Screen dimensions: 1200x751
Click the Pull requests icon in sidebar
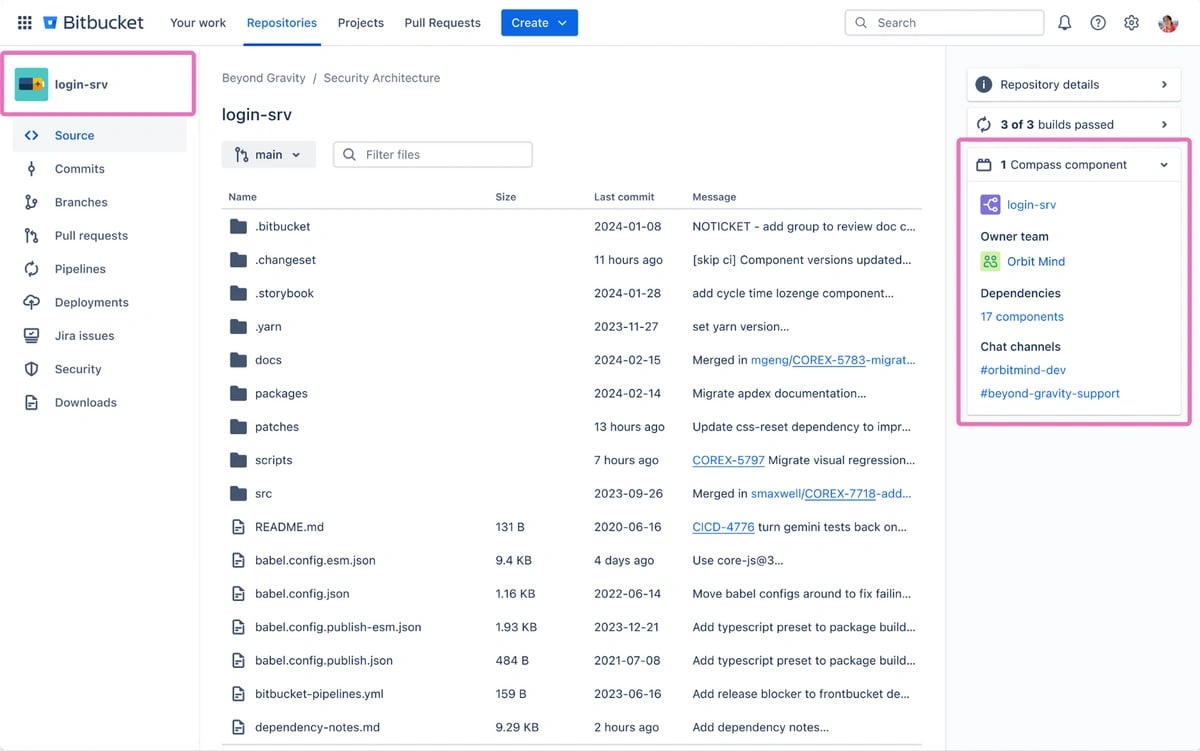click(31, 236)
